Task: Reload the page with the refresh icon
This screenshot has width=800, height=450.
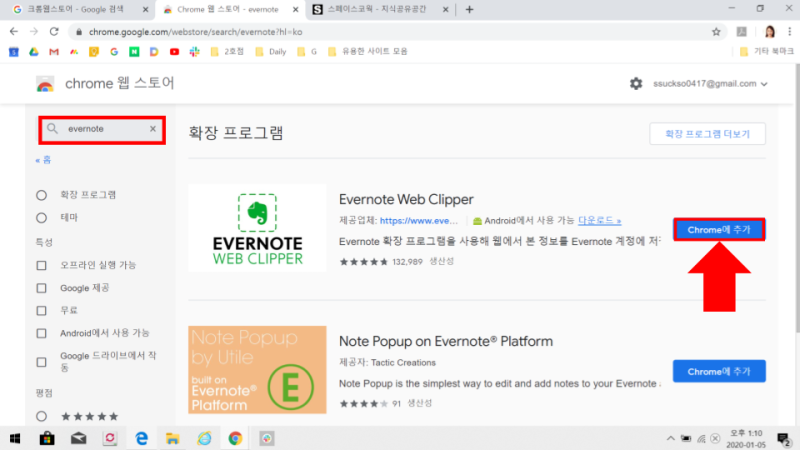Action: pos(54,32)
